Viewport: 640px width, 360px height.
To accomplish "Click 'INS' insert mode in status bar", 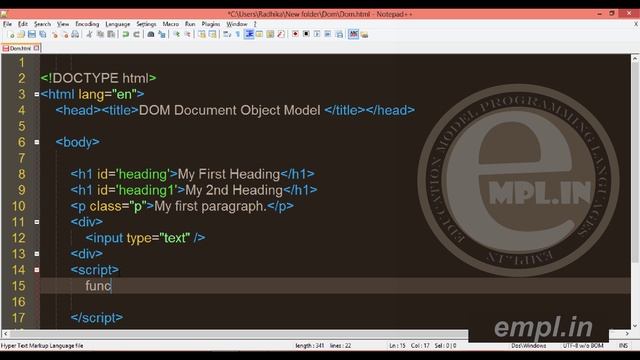I will coord(623,346).
